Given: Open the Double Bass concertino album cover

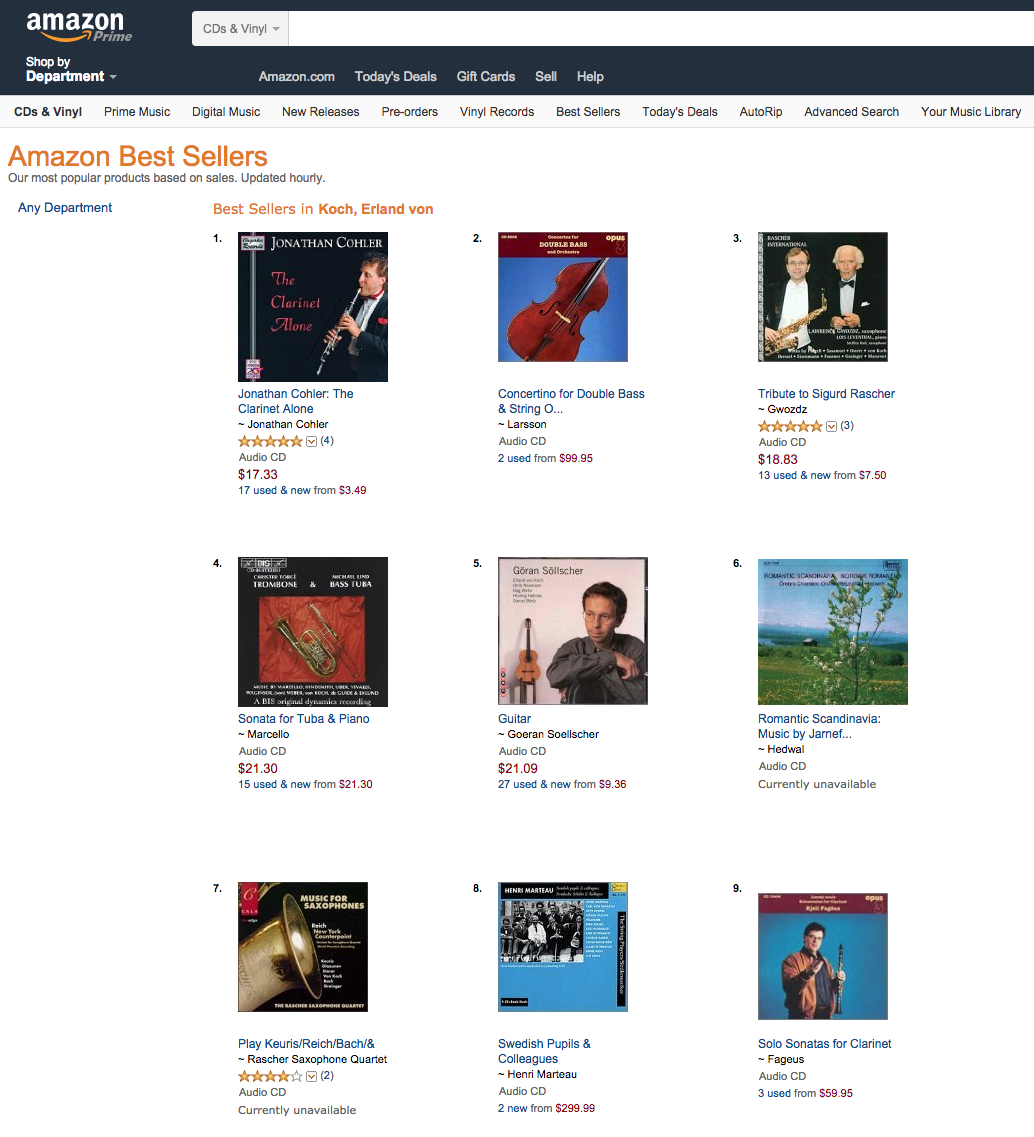Looking at the screenshot, I should 563,297.
